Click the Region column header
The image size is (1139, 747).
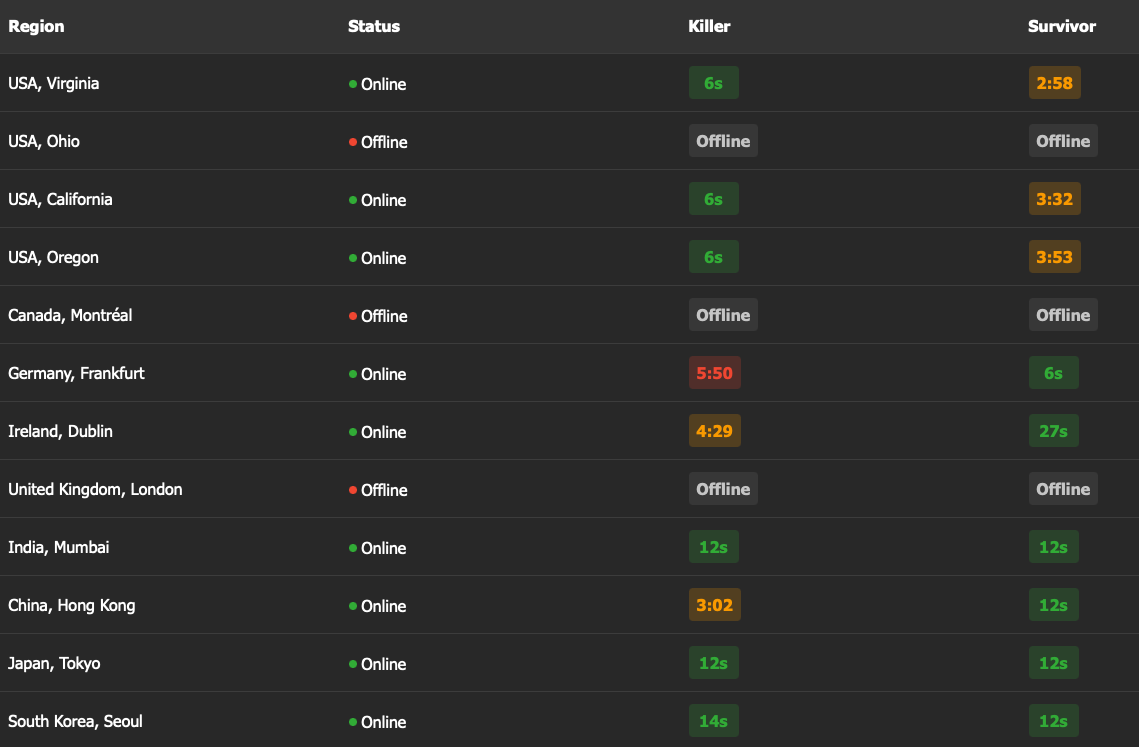36,26
